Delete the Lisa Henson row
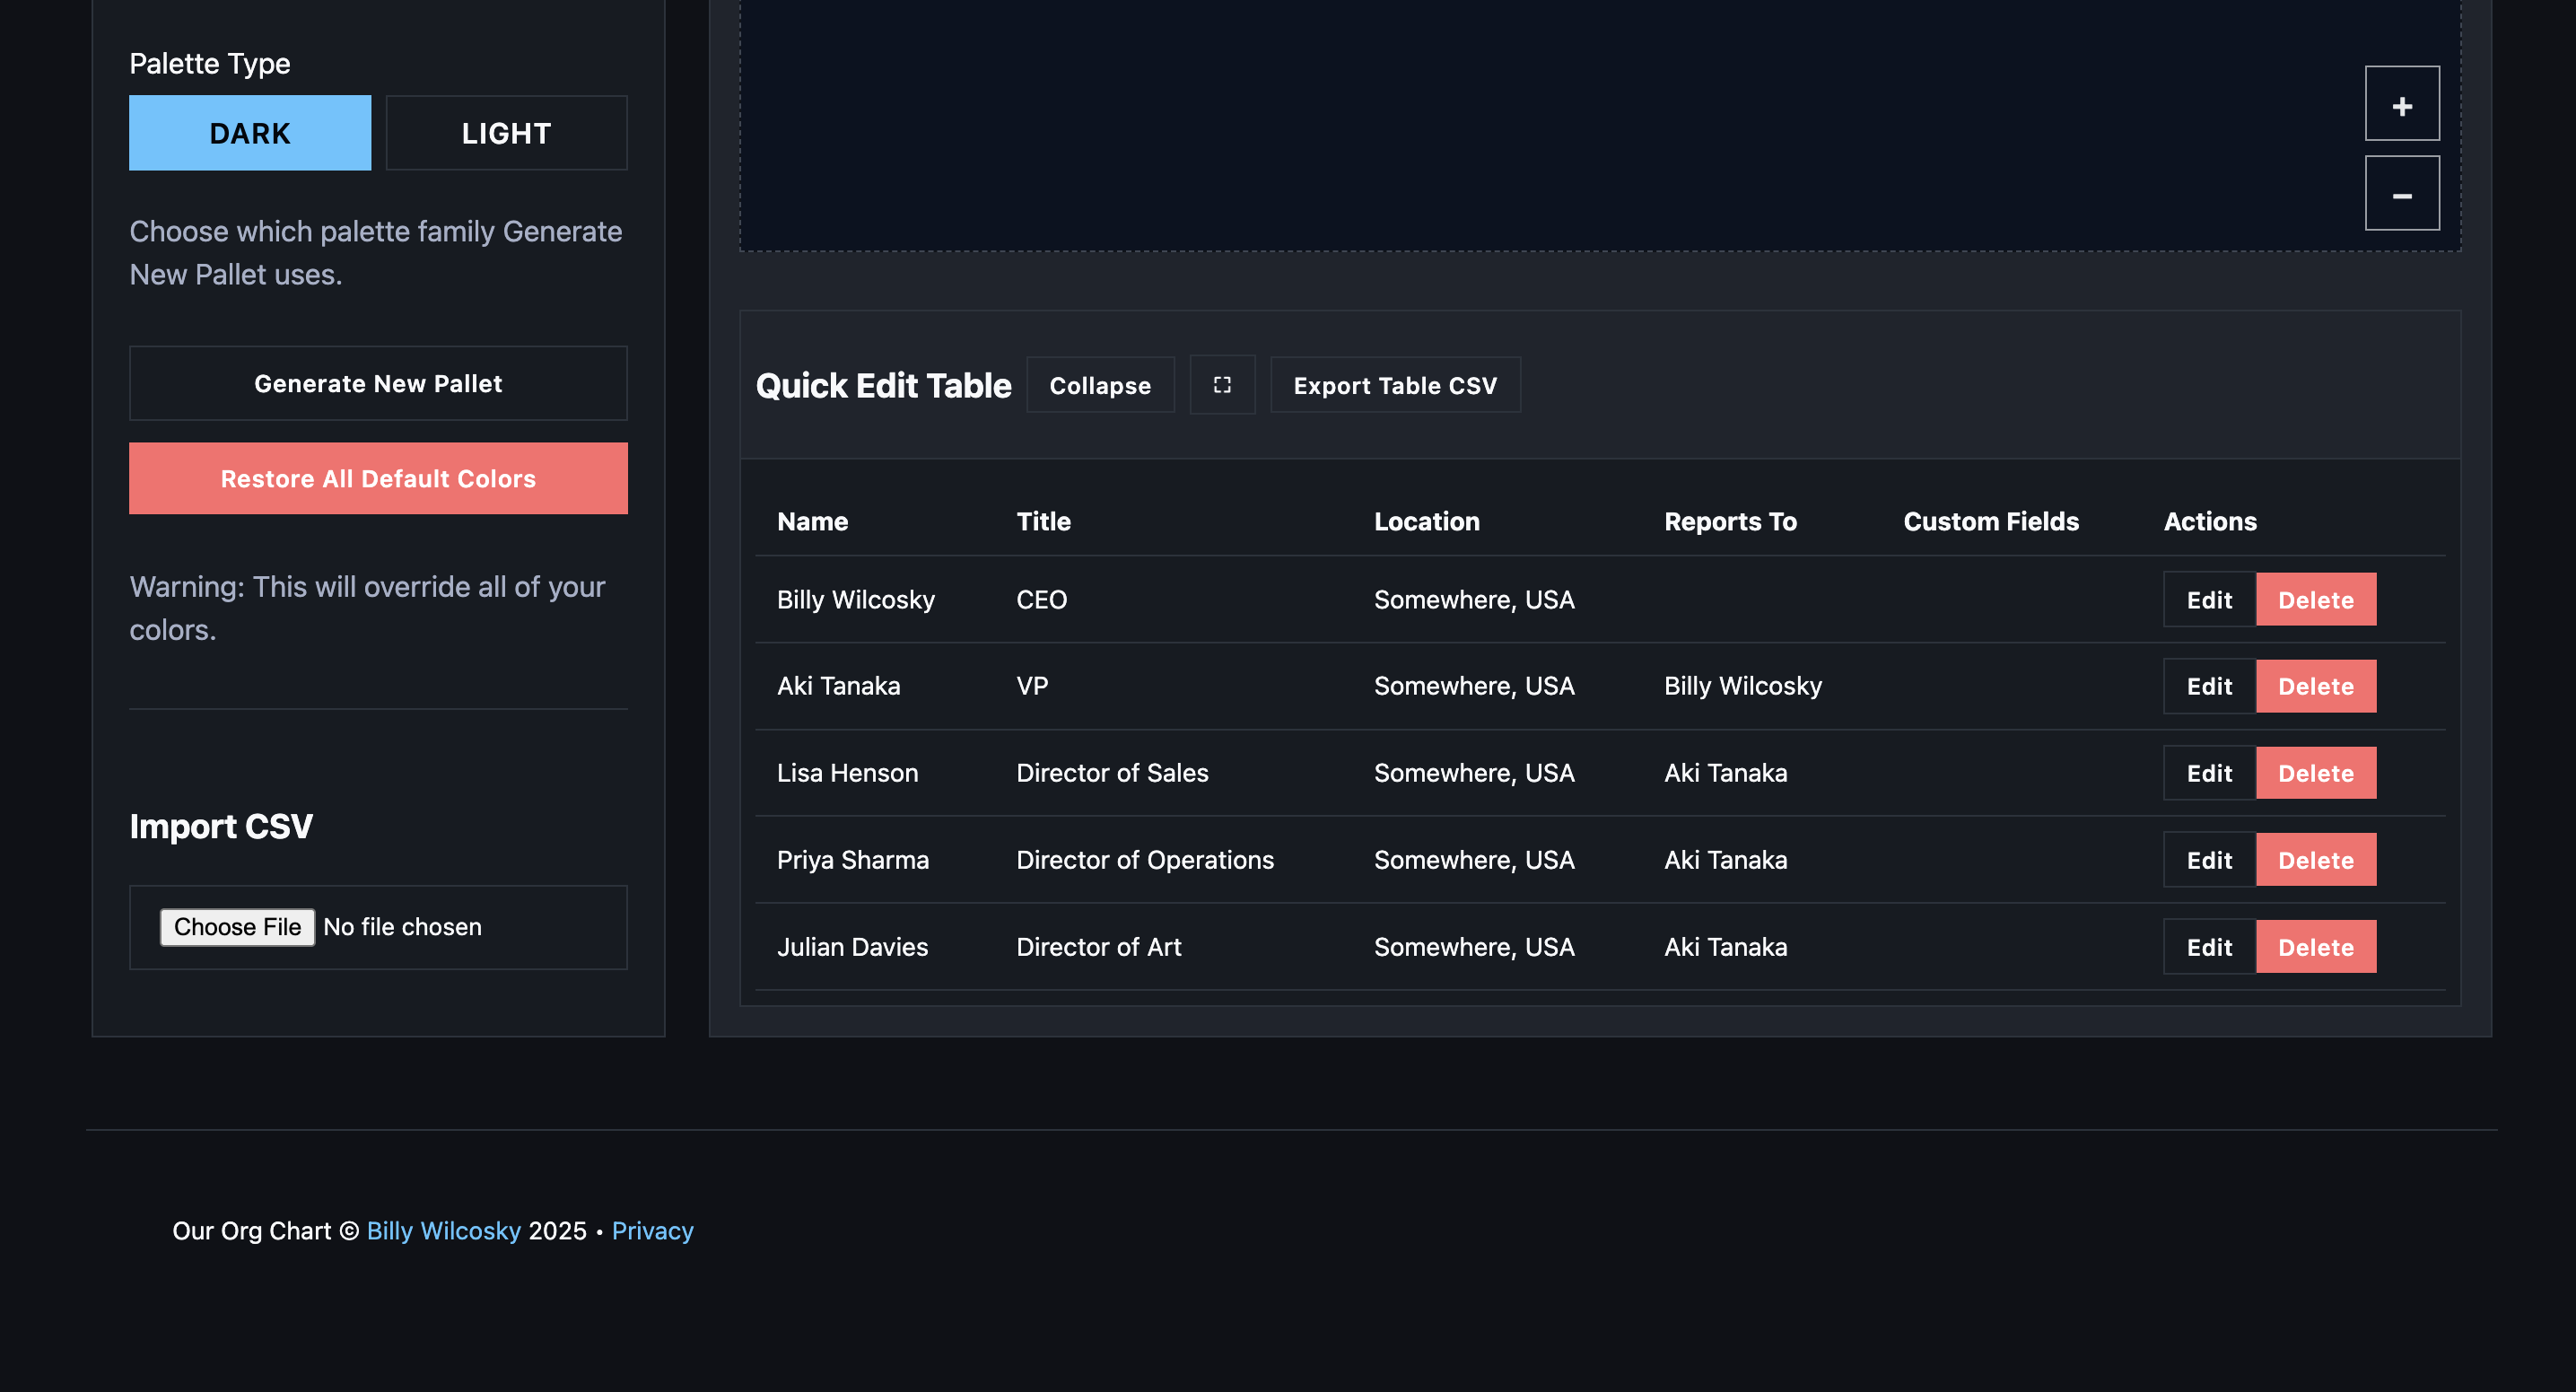This screenshot has width=2576, height=1392. click(x=2315, y=773)
